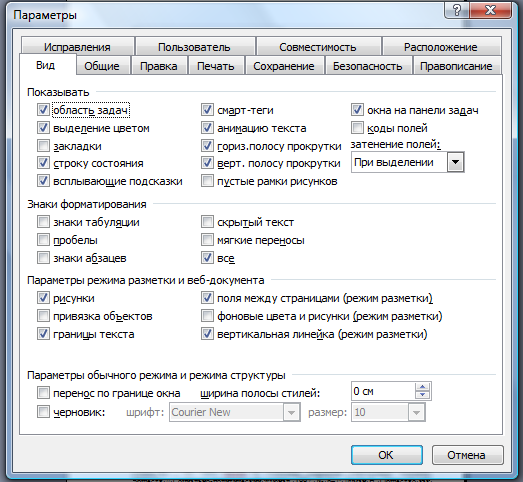Enable скрытый текст checkbox
This screenshot has width=523, height=482.
click(x=207, y=222)
